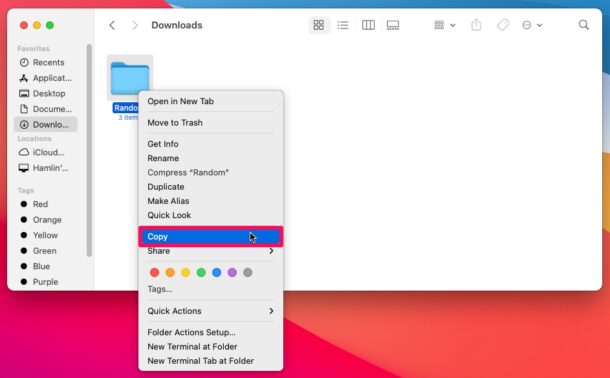
Task: Open the action (ellipsis) menu
Action: [x=532, y=25]
